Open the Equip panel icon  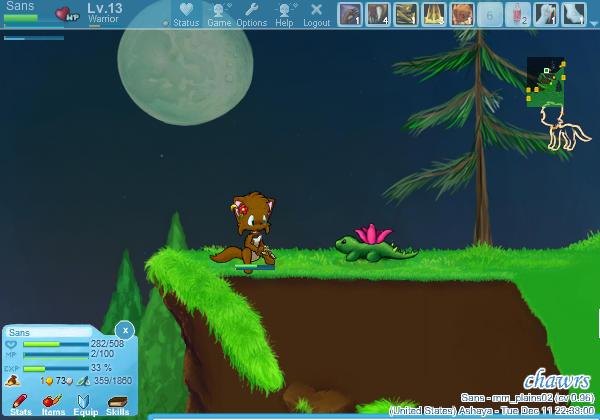pyautogui.click(x=86, y=402)
